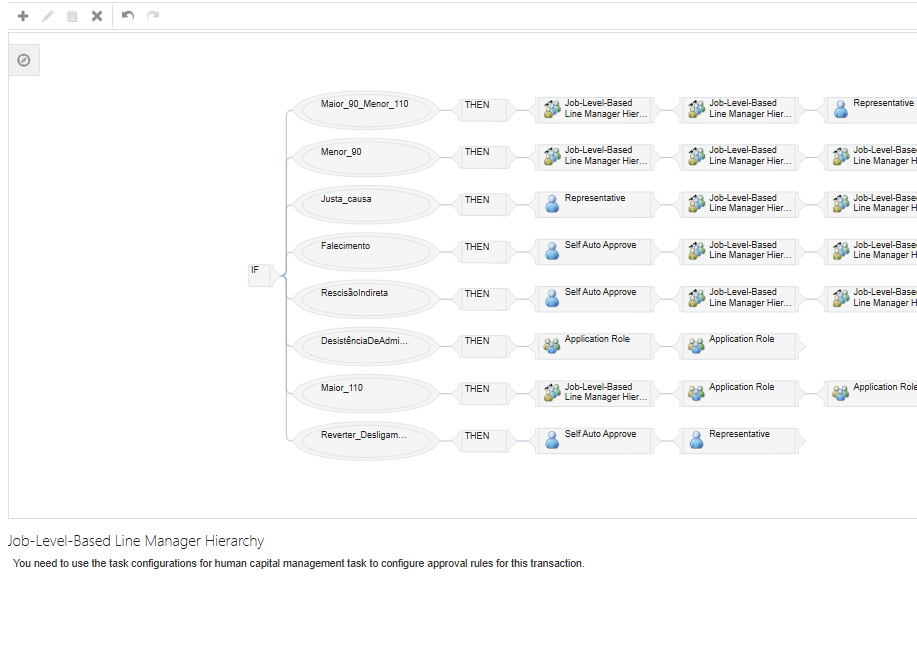917x656 pixels.
Task: Click the Copy document icon in toolbar
Action: pos(70,16)
